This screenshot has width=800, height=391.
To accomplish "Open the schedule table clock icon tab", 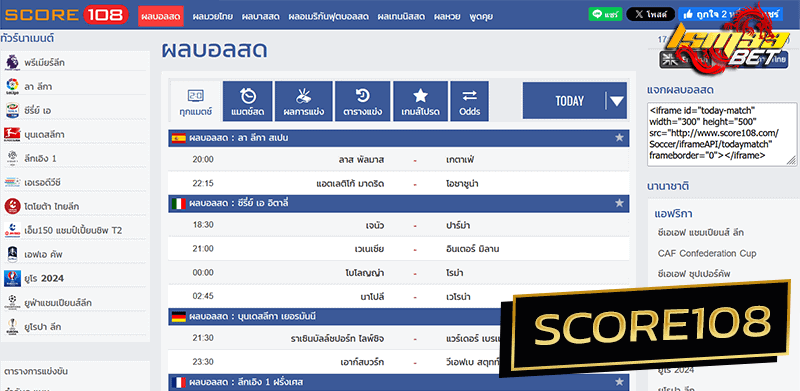I will (363, 101).
